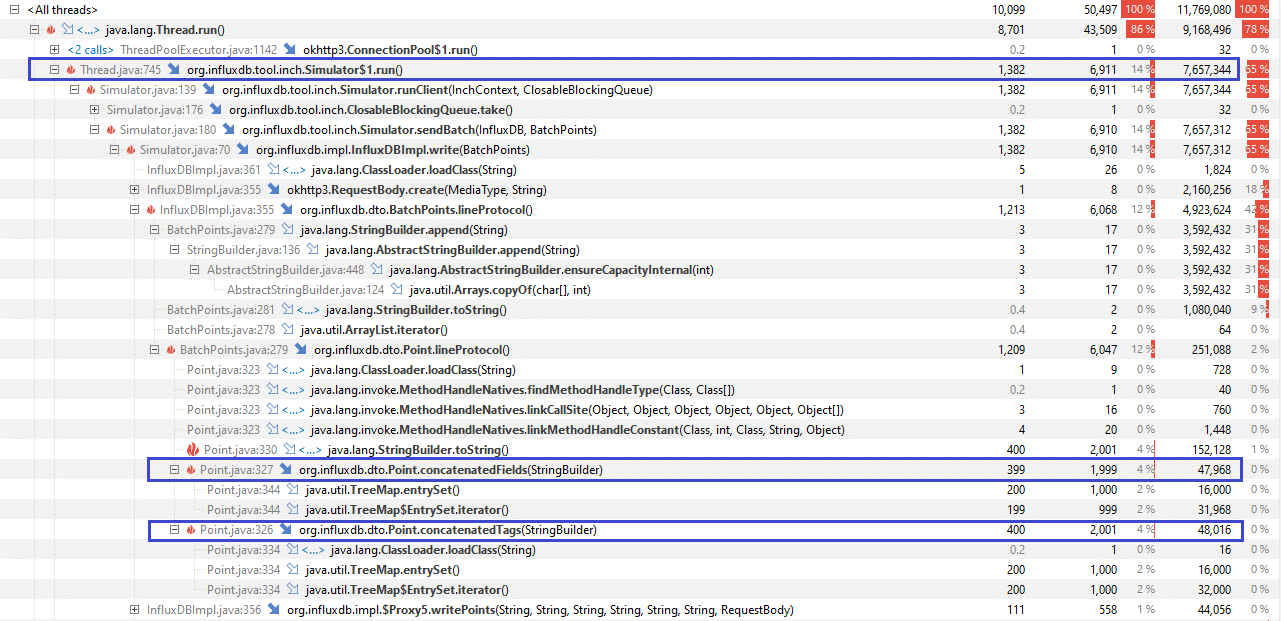The image size is (1281, 621).
Task: Click the flame icon before Thread.java:745
Action: point(71,70)
